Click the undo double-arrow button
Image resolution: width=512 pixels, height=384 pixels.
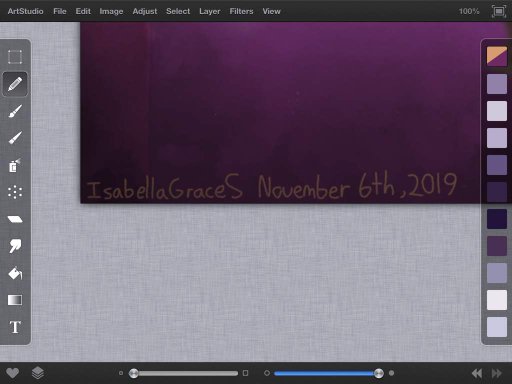click(x=477, y=373)
